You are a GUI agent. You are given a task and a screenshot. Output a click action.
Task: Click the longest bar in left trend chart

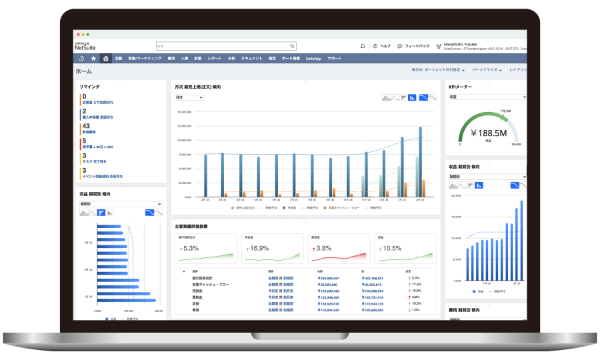127,300
